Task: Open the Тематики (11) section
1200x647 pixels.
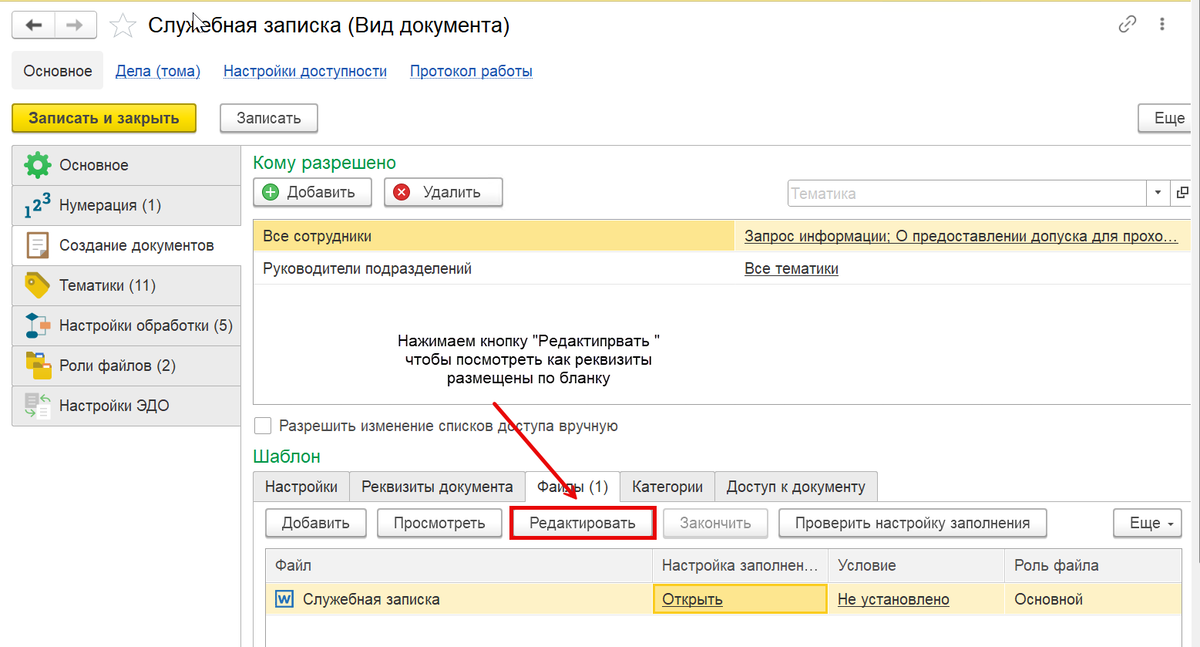Action: point(126,285)
